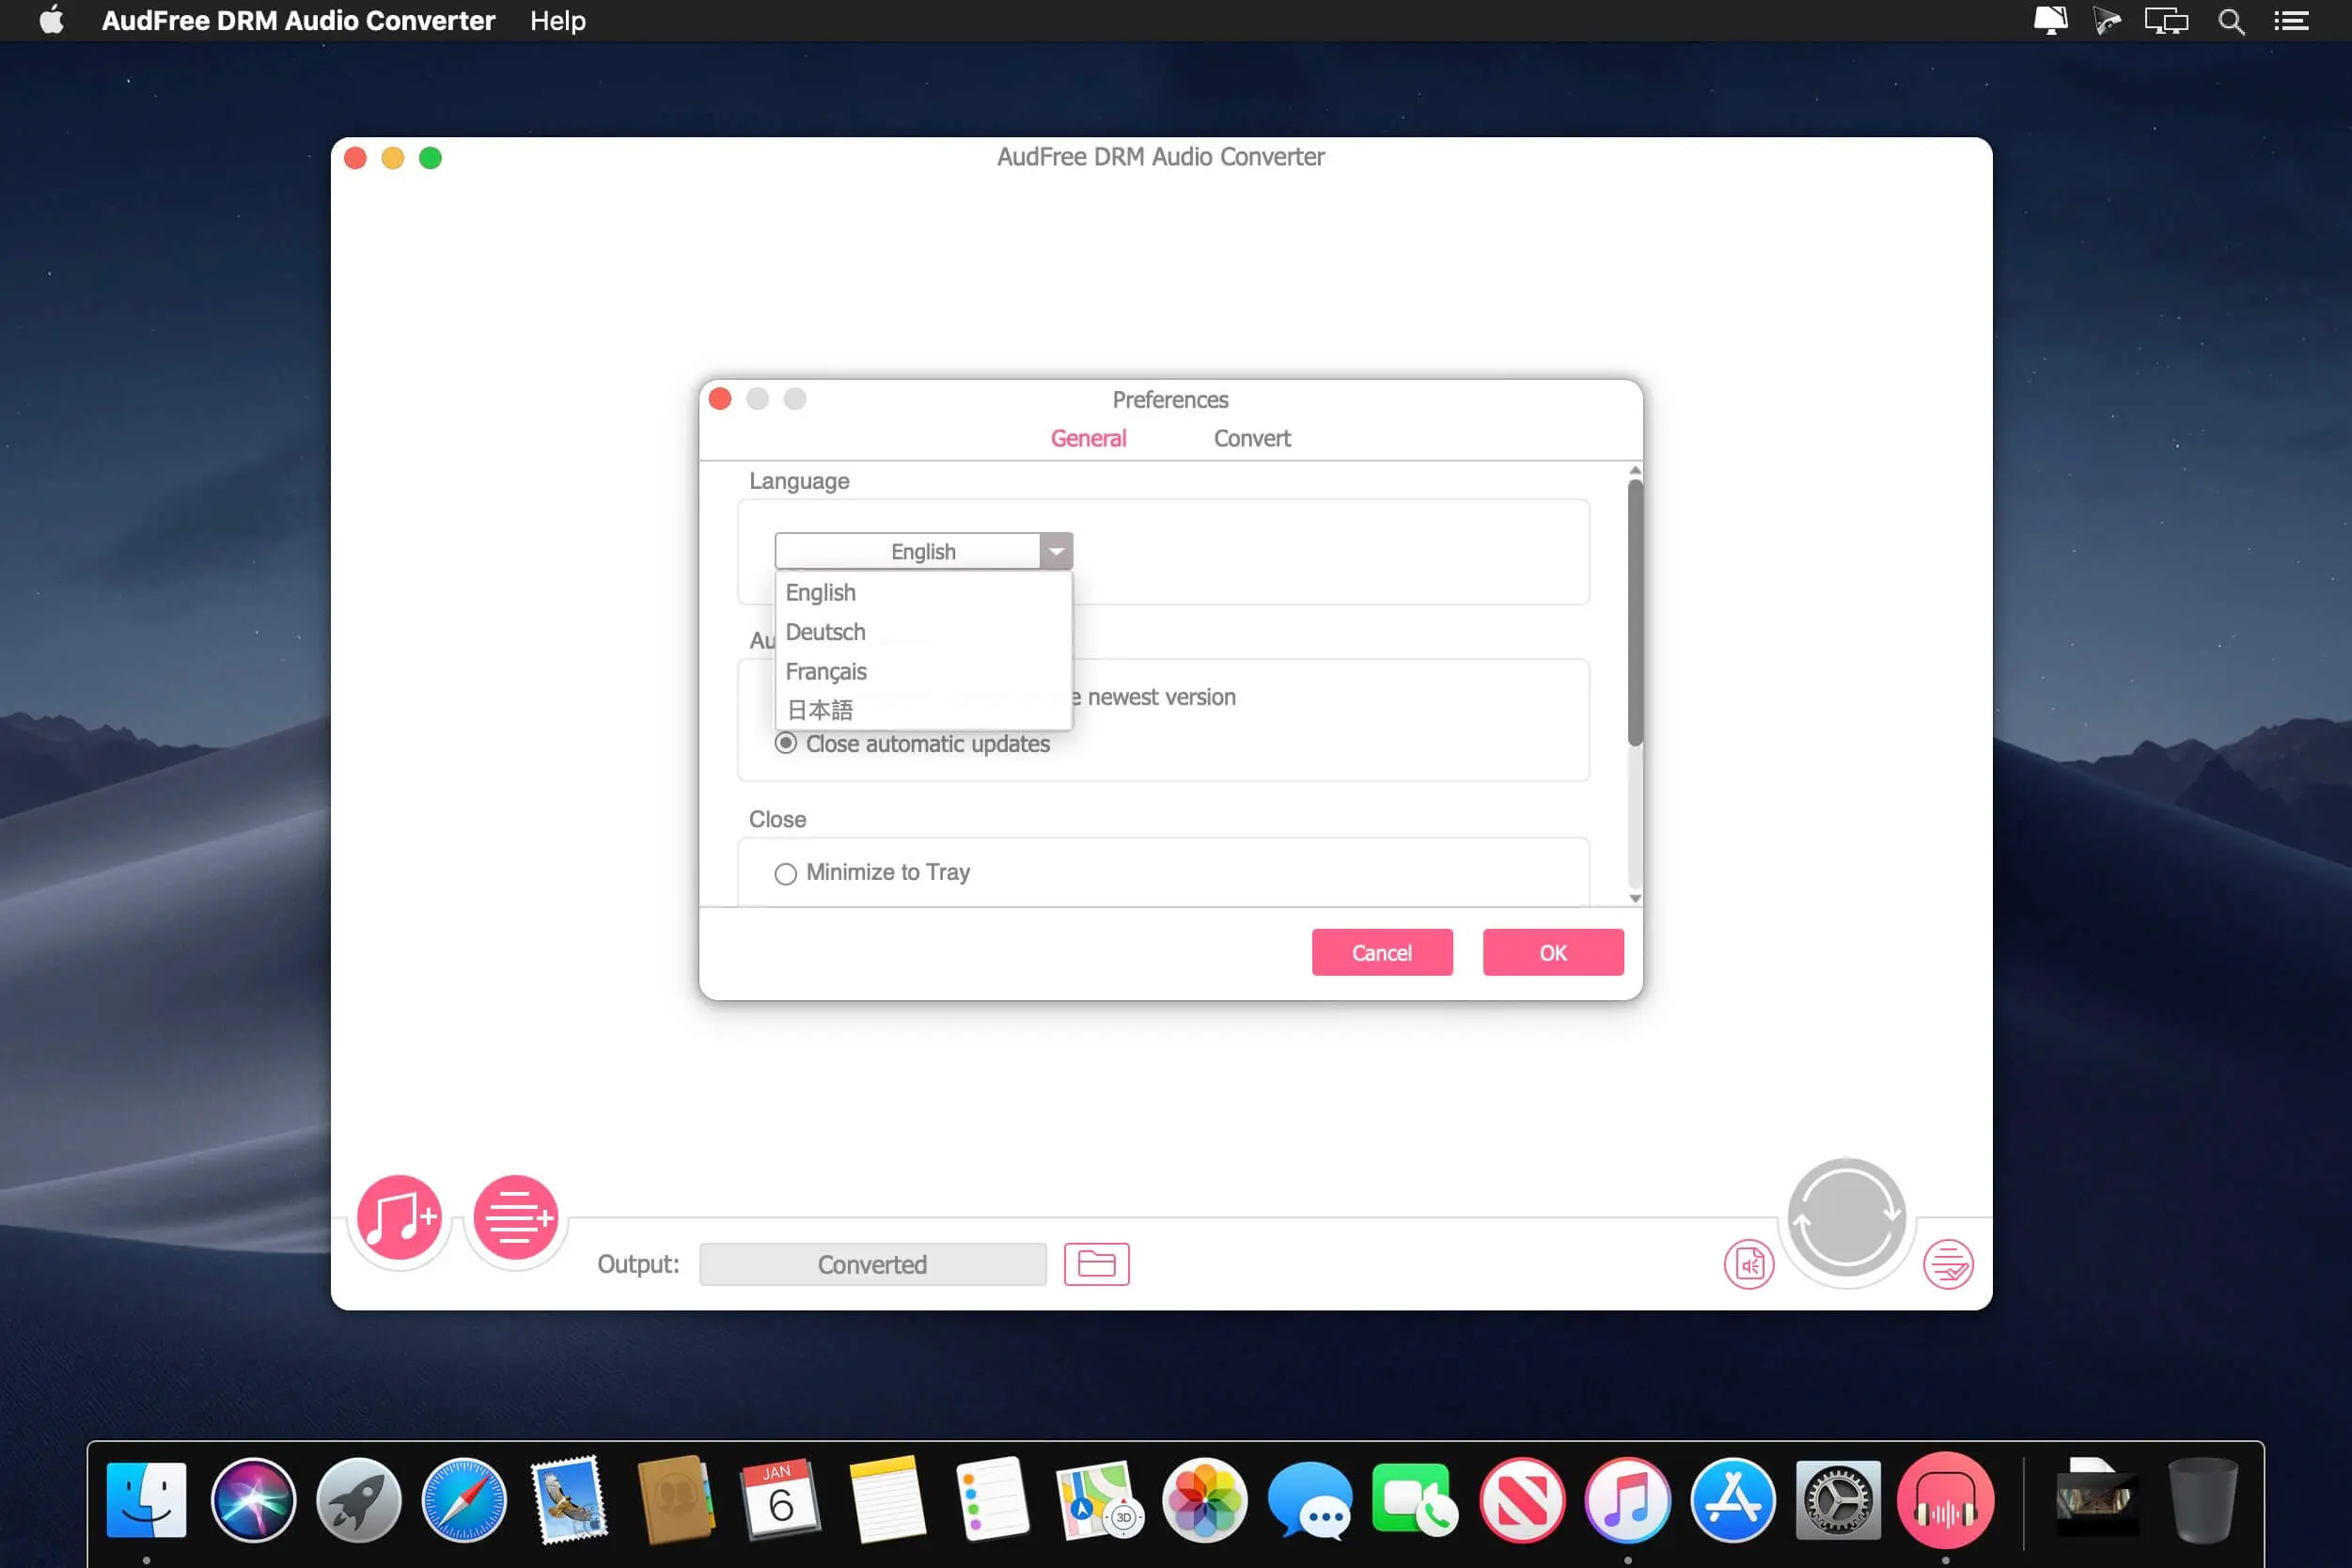Select English from language list
Image resolution: width=2352 pixels, height=1568 pixels.
(x=819, y=591)
